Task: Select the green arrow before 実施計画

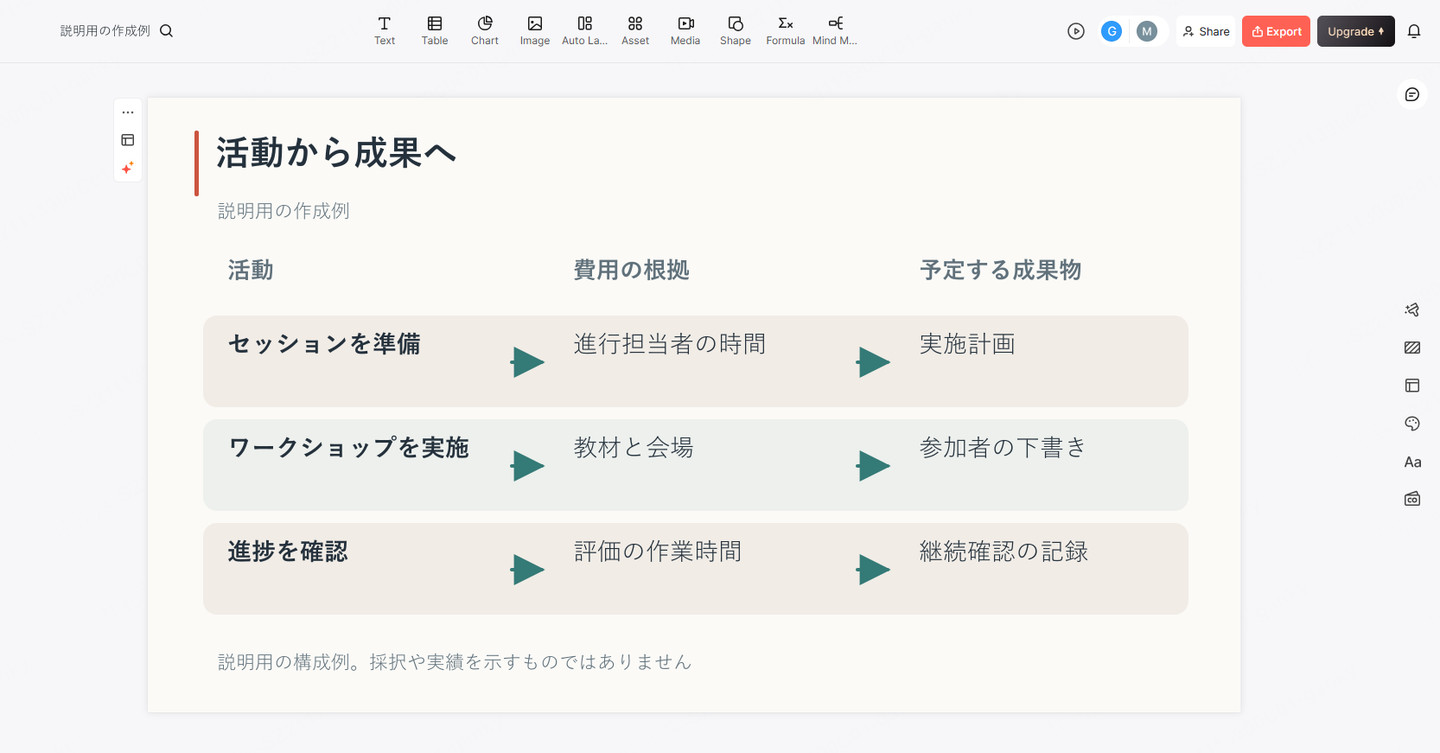Action: tap(873, 362)
